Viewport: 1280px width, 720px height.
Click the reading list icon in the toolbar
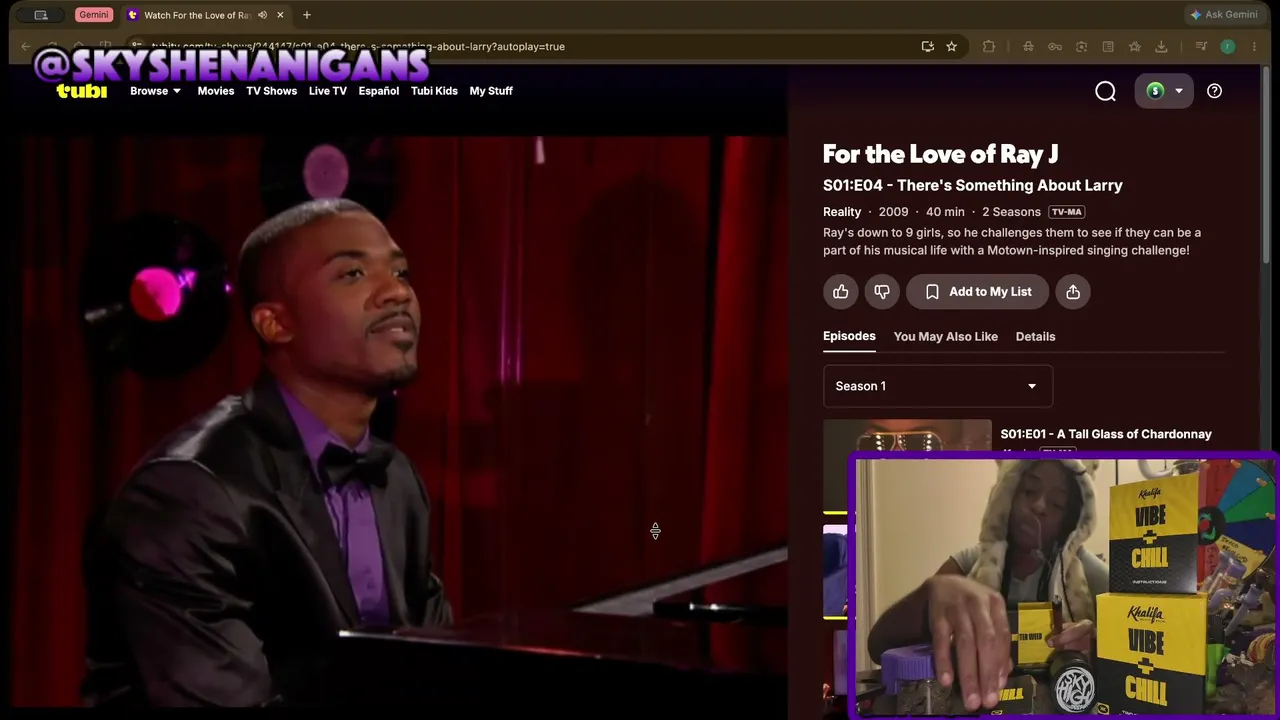(1108, 46)
